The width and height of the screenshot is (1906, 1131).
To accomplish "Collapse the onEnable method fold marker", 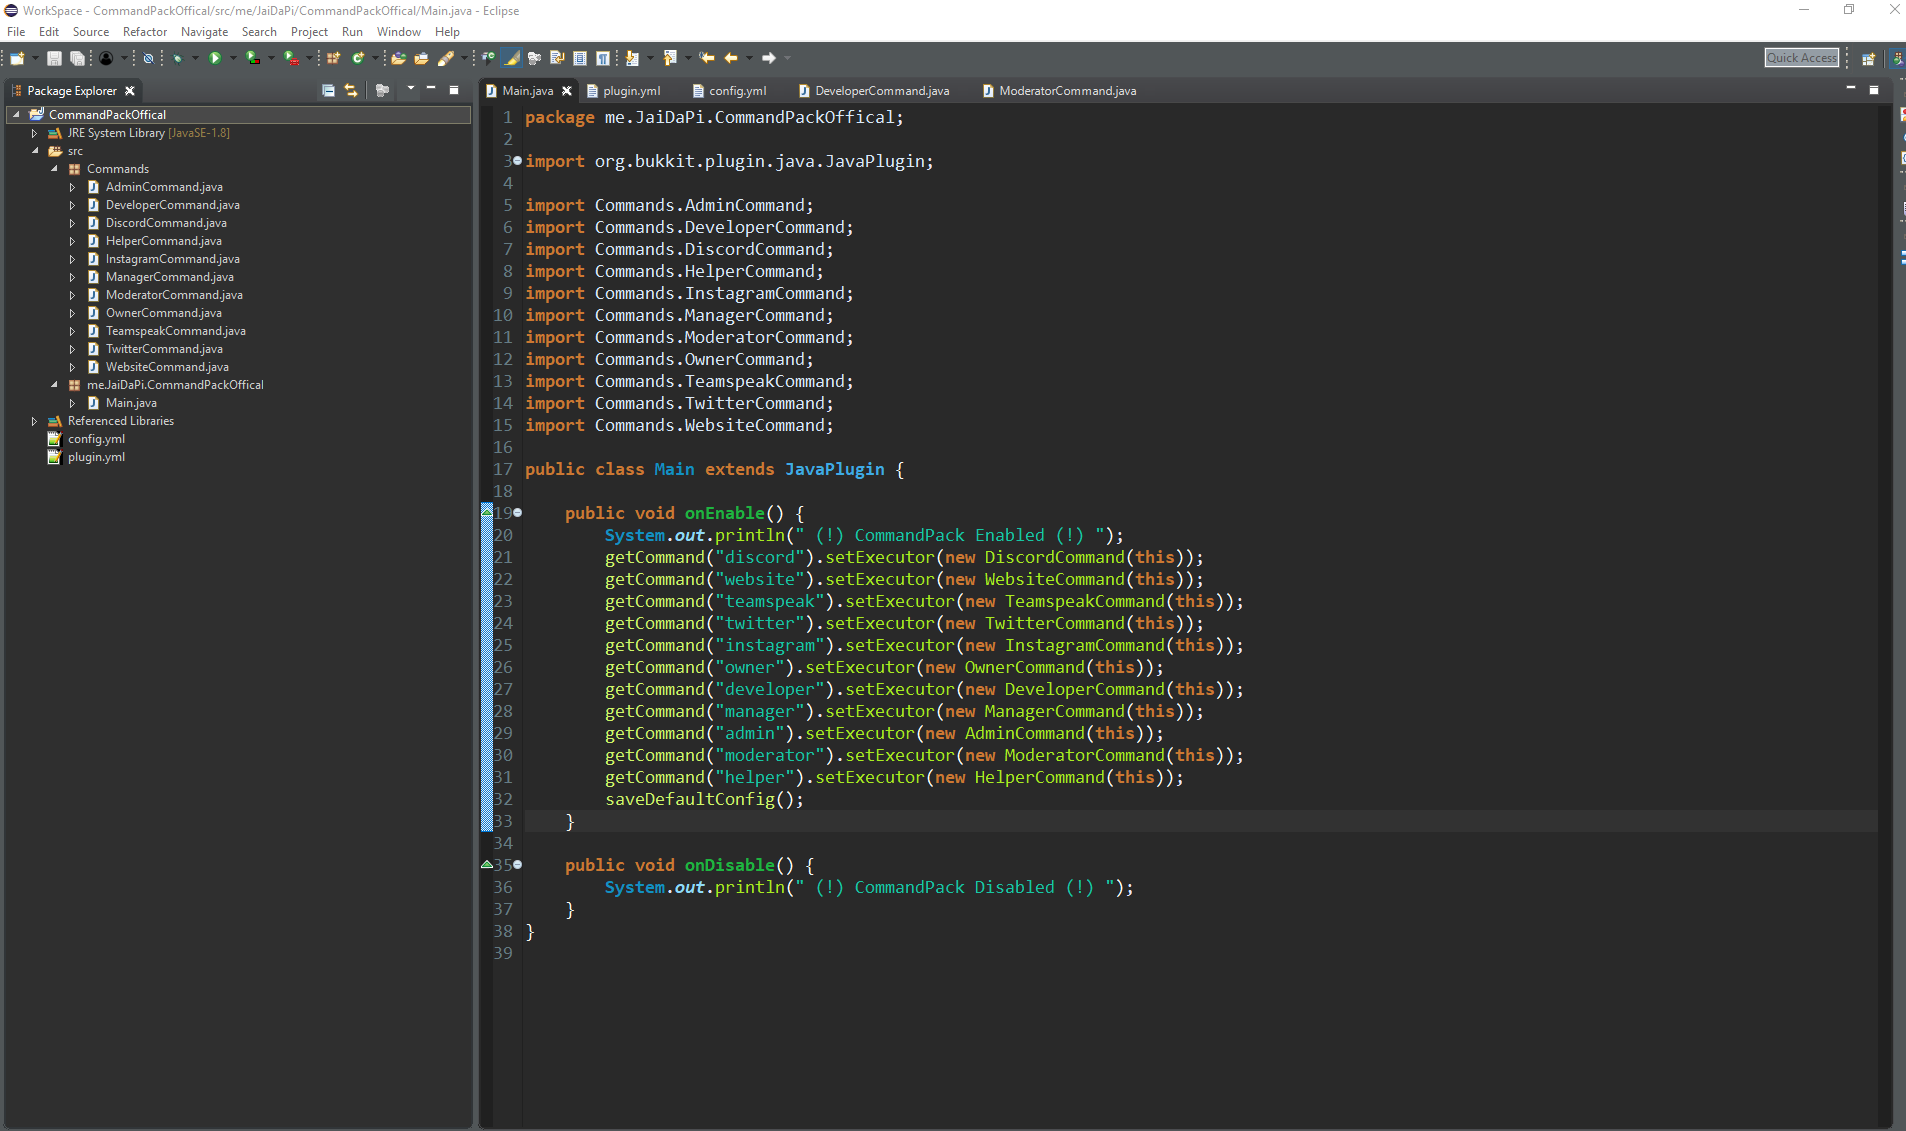I will click(x=517, y=513).
